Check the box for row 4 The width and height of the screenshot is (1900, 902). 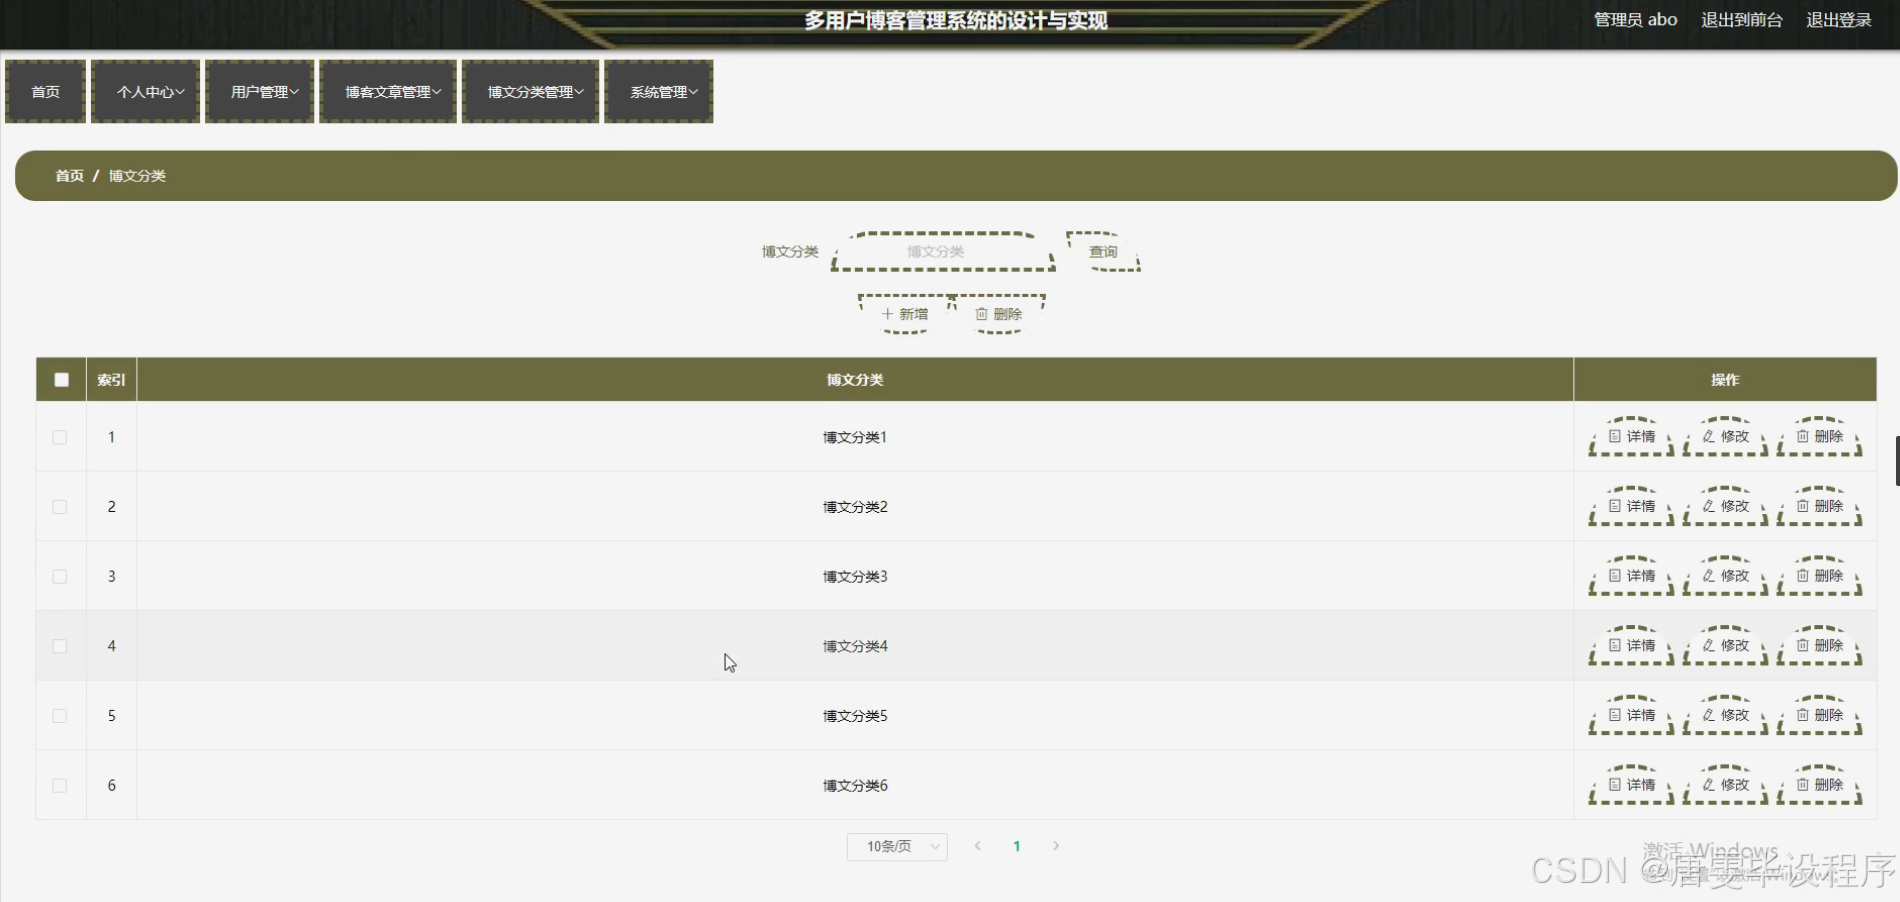click(60, 646)
